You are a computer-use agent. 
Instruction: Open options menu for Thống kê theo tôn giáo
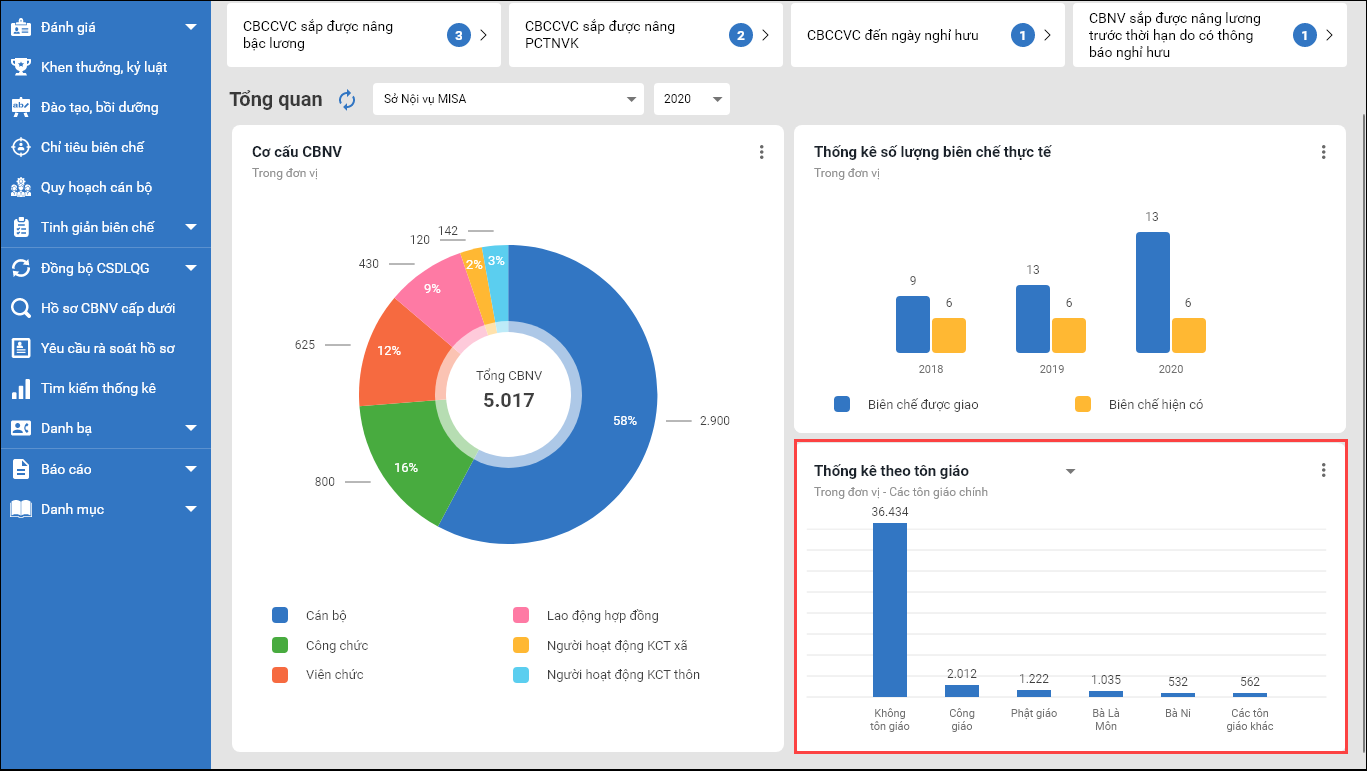point(1323,470)
